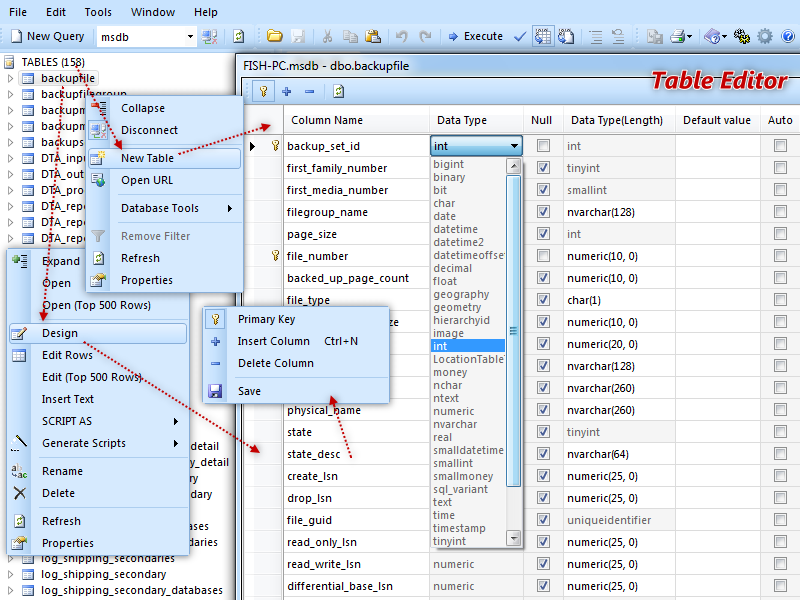Click the blue help question mark icon
The width and height of the screenshot is (800, 600).
(788, 36)
